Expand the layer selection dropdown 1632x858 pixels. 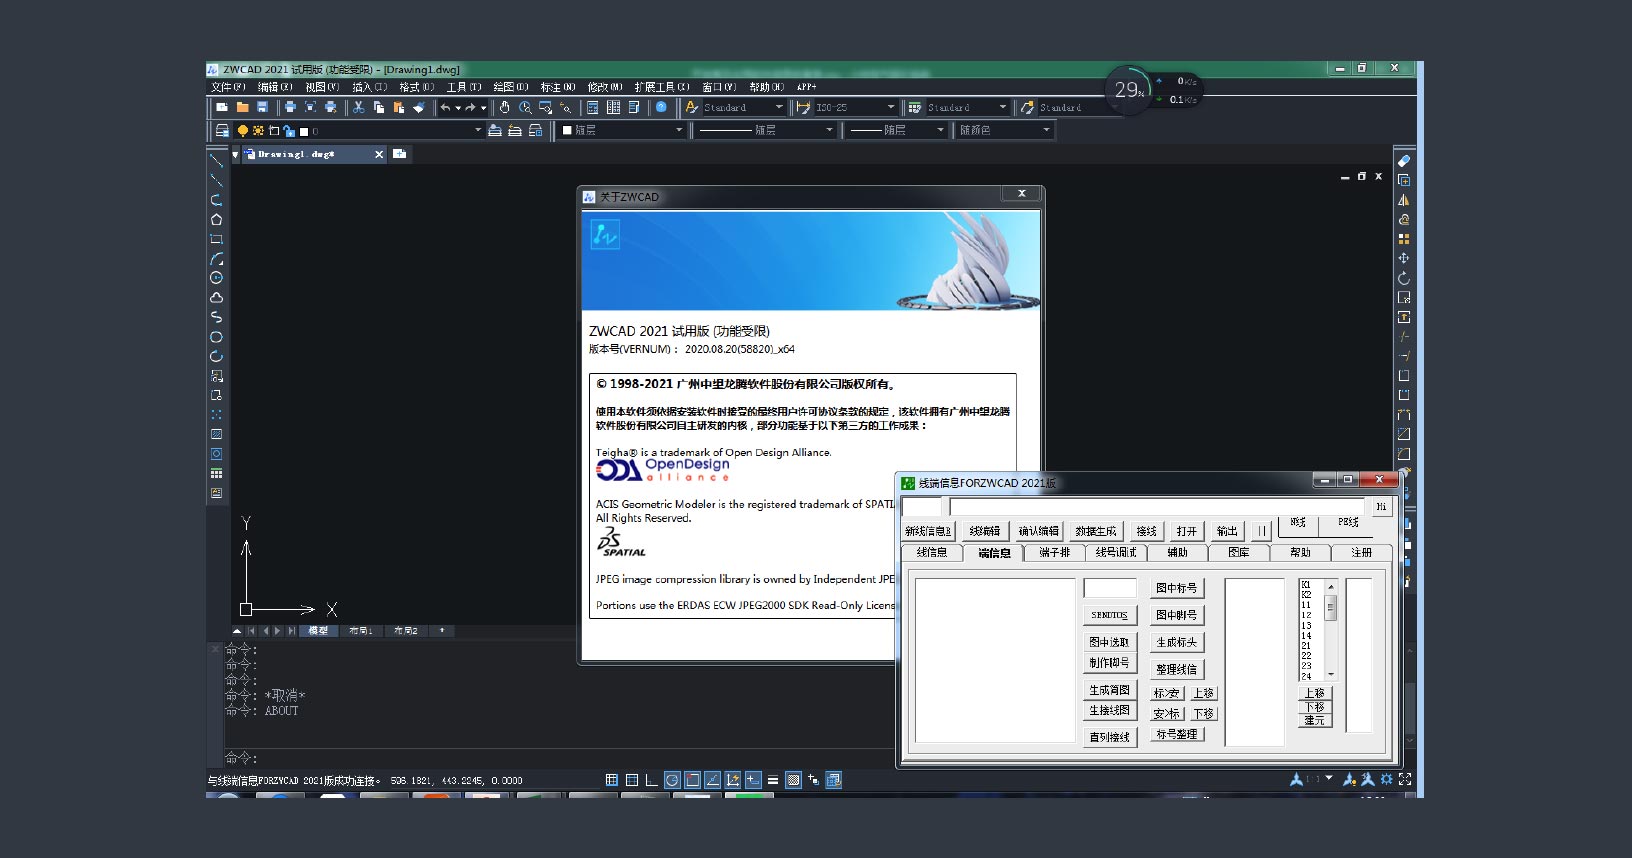pyautogui.click(x=477, y=131)
